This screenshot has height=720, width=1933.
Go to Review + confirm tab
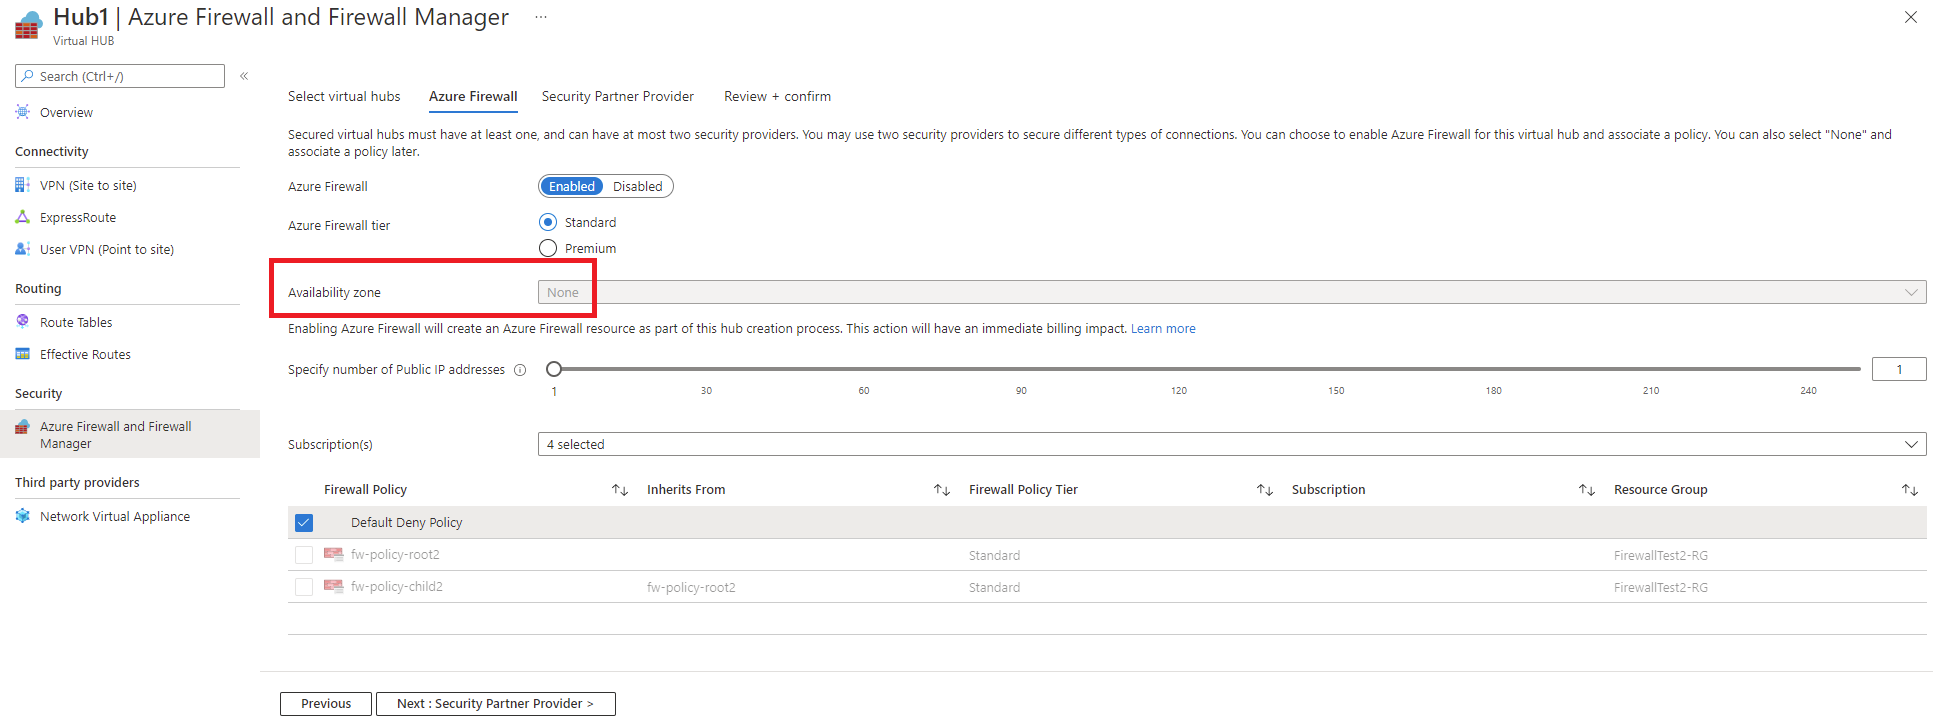point(777,96)
